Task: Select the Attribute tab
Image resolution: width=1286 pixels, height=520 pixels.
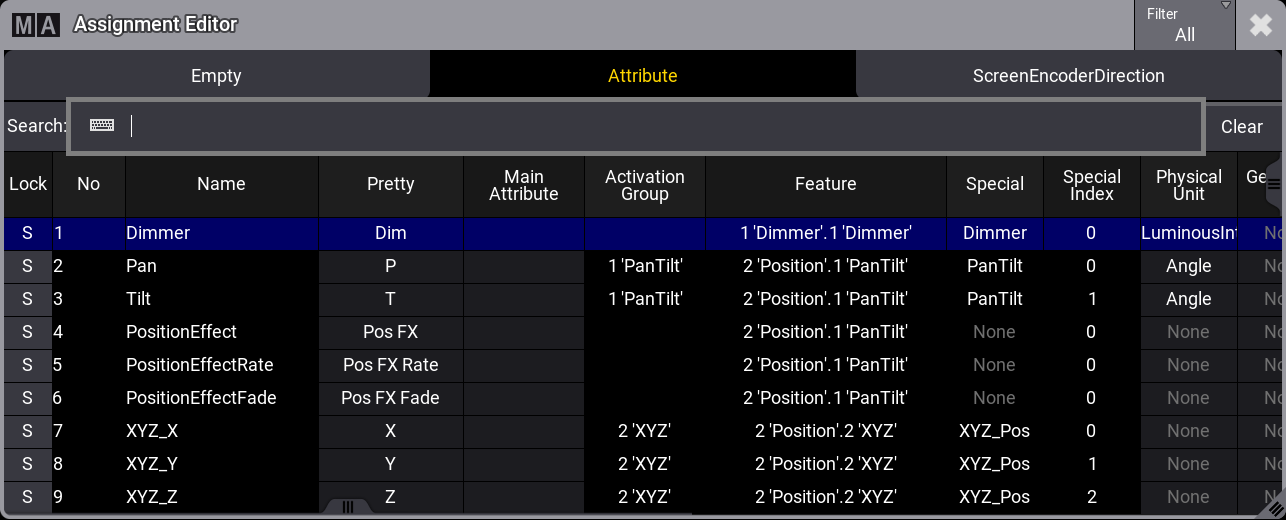Action: click(x=642, y=76)
